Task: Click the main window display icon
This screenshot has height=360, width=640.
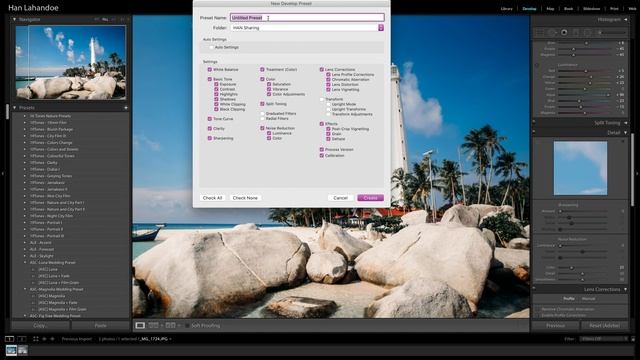Action: (x=9, y=339)
